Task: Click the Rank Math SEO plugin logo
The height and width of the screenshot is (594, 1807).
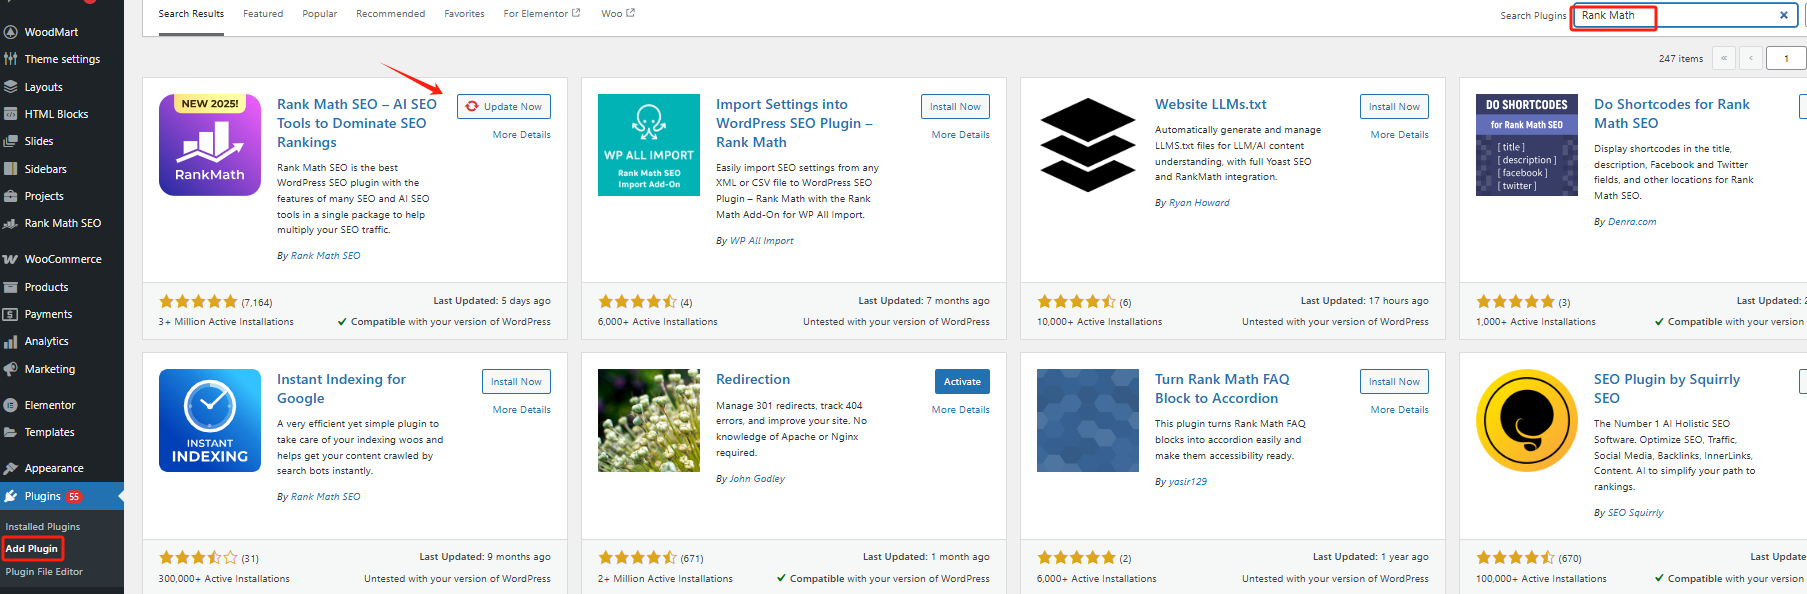Action: pos(210,145)
